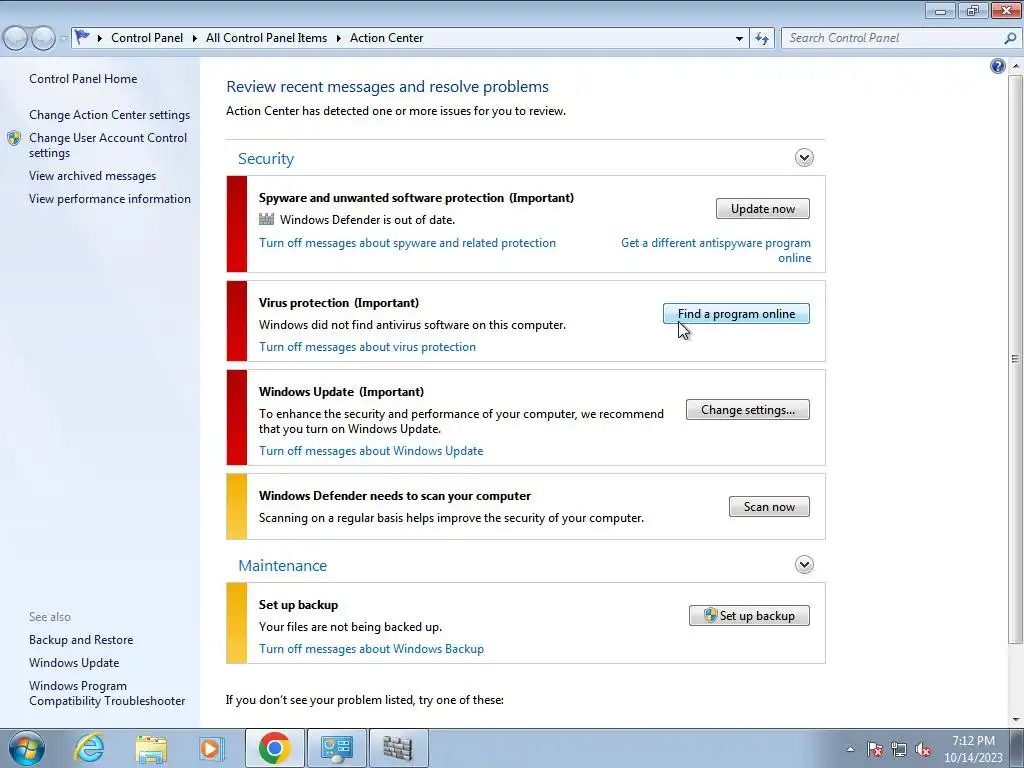Open the recent pages dropdown arrow

[x=63, y=38]
